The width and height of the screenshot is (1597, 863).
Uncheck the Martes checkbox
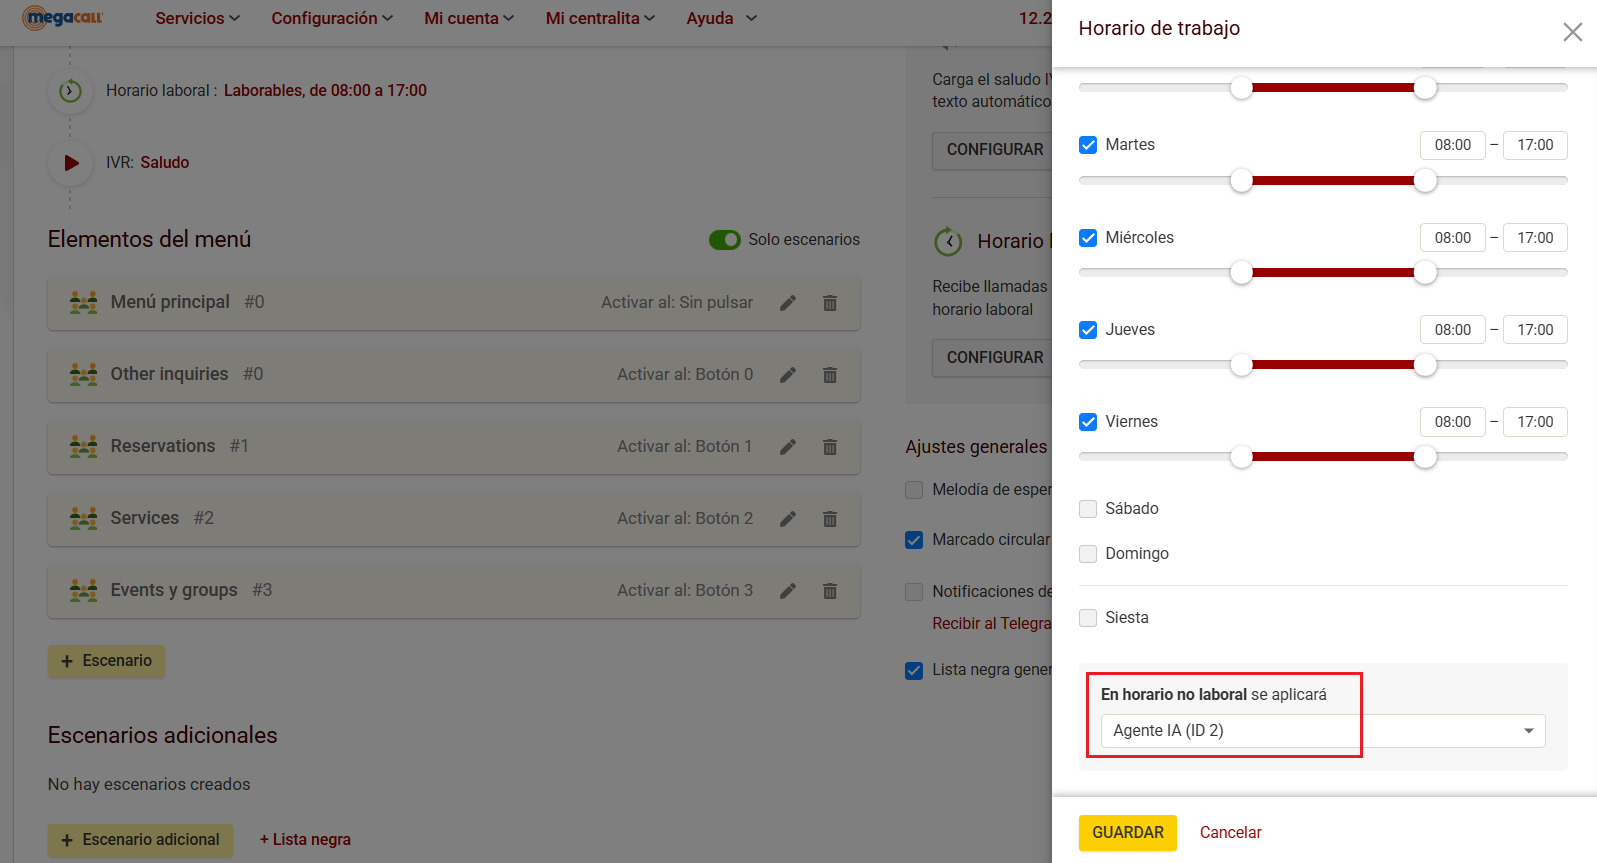(1088, 145)
